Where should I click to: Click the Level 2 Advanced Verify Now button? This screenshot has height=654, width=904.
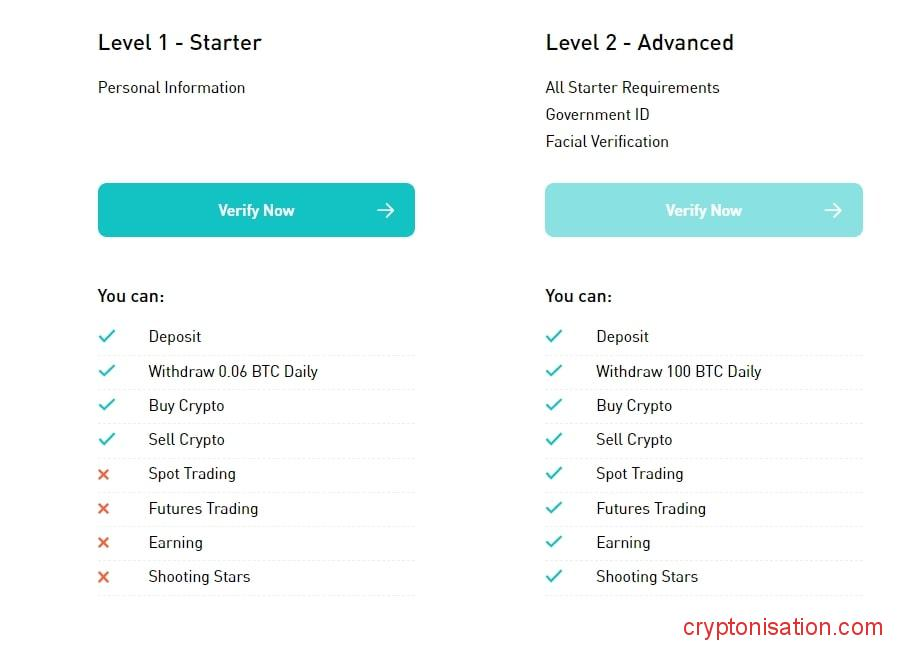click(703, 210)
